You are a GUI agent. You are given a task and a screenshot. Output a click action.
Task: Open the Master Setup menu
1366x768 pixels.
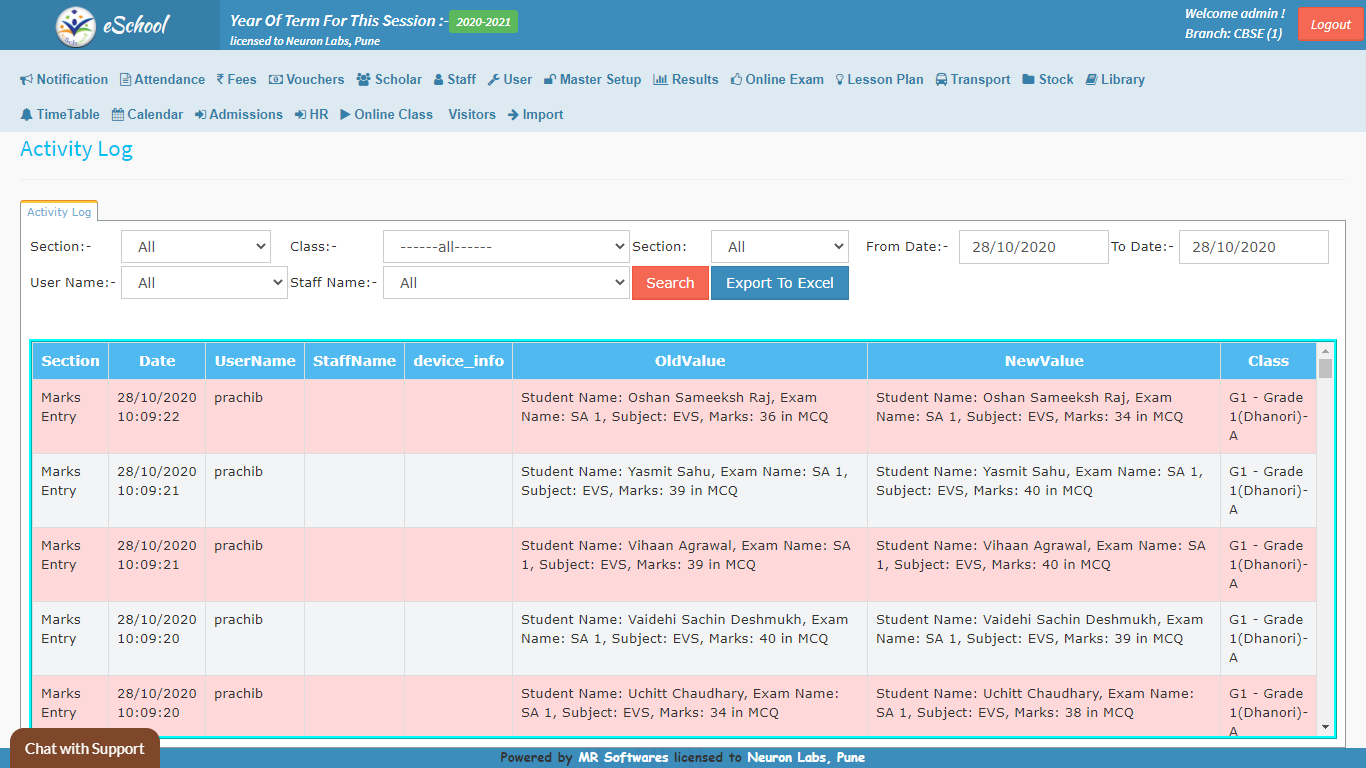click(x=592, y=79)
